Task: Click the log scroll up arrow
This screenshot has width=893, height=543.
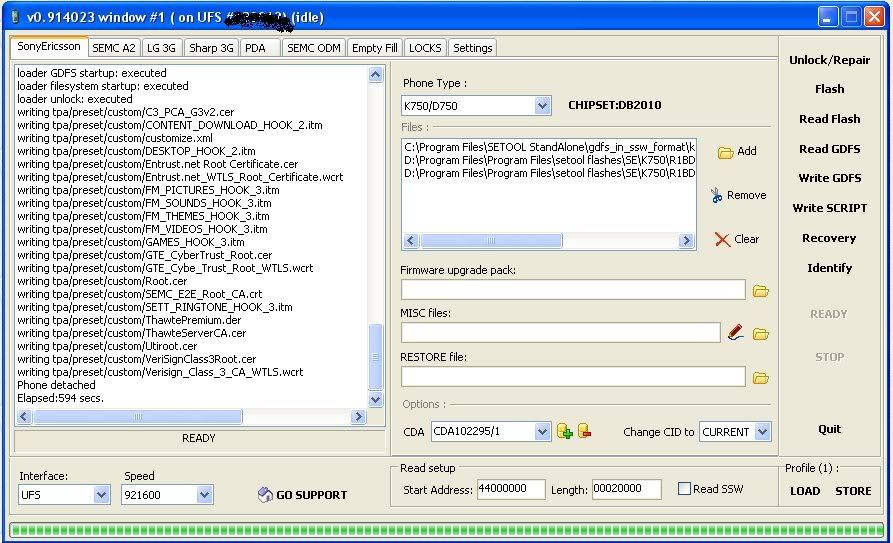Action: (375, 75)
